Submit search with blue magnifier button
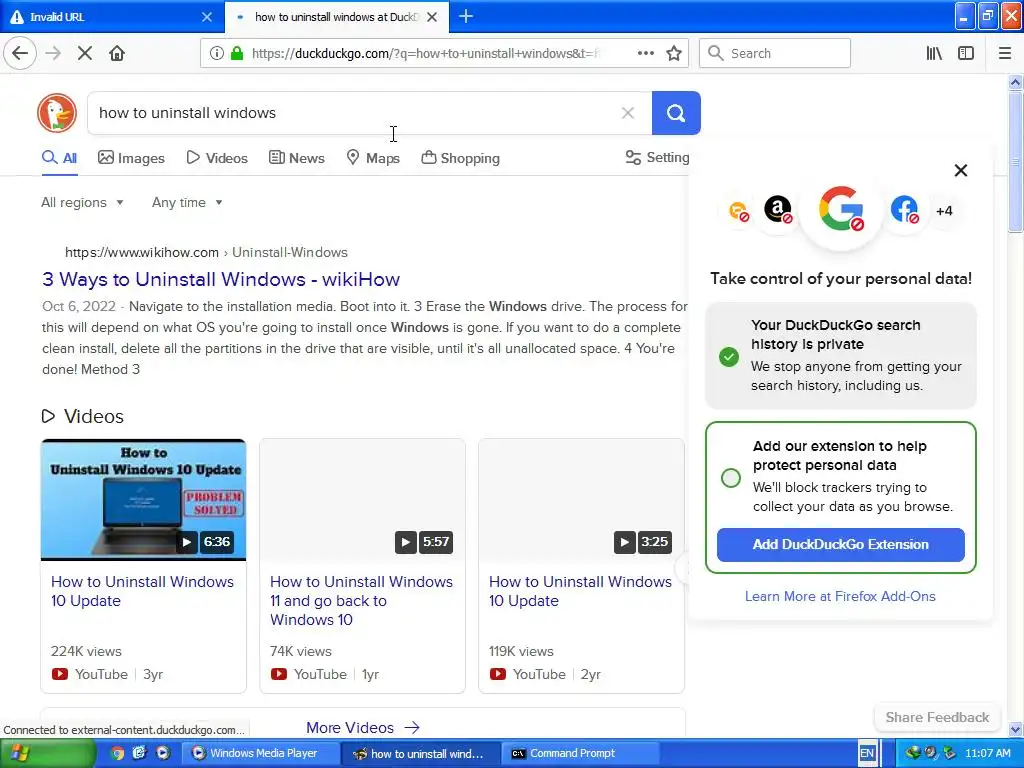 click(676, 113)
